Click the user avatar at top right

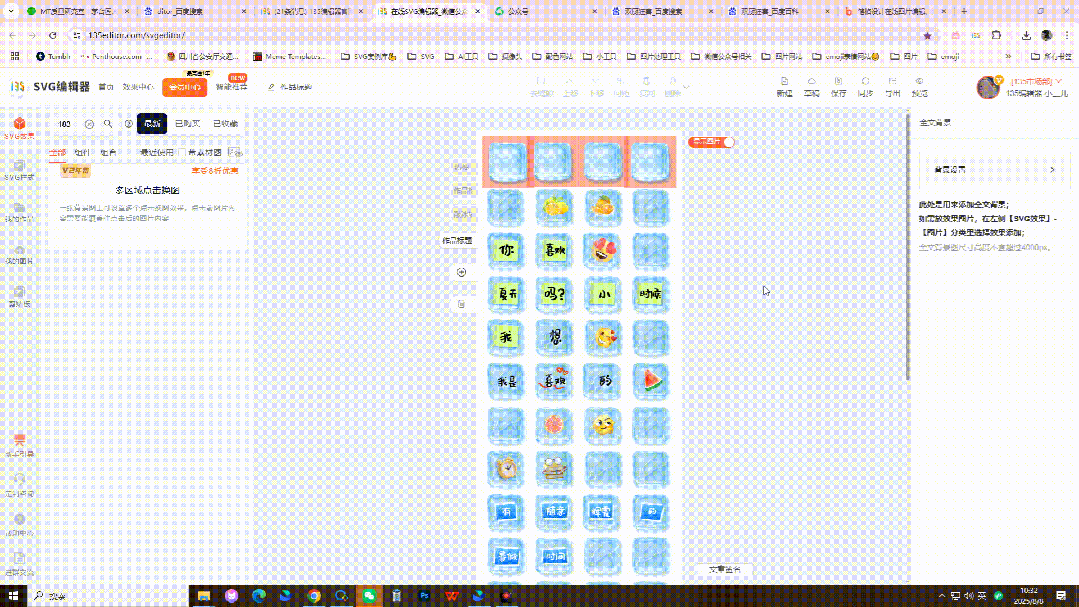click(x=988, y=87)
